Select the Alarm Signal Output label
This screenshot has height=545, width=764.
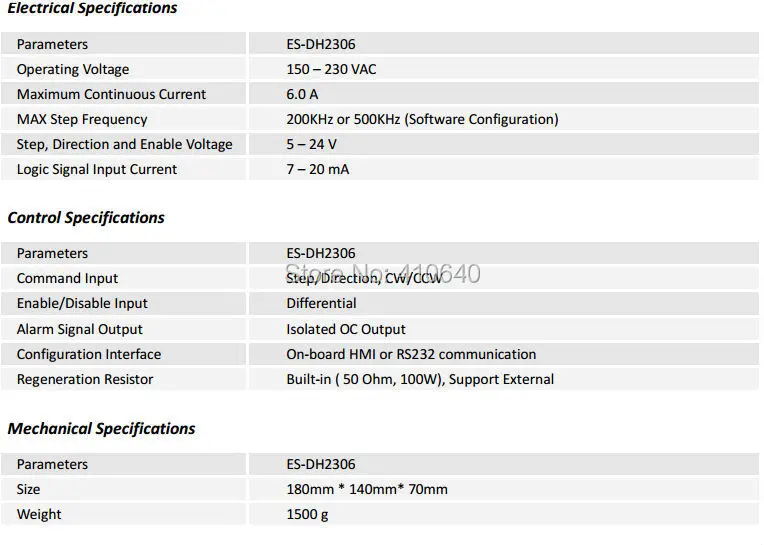80,329
